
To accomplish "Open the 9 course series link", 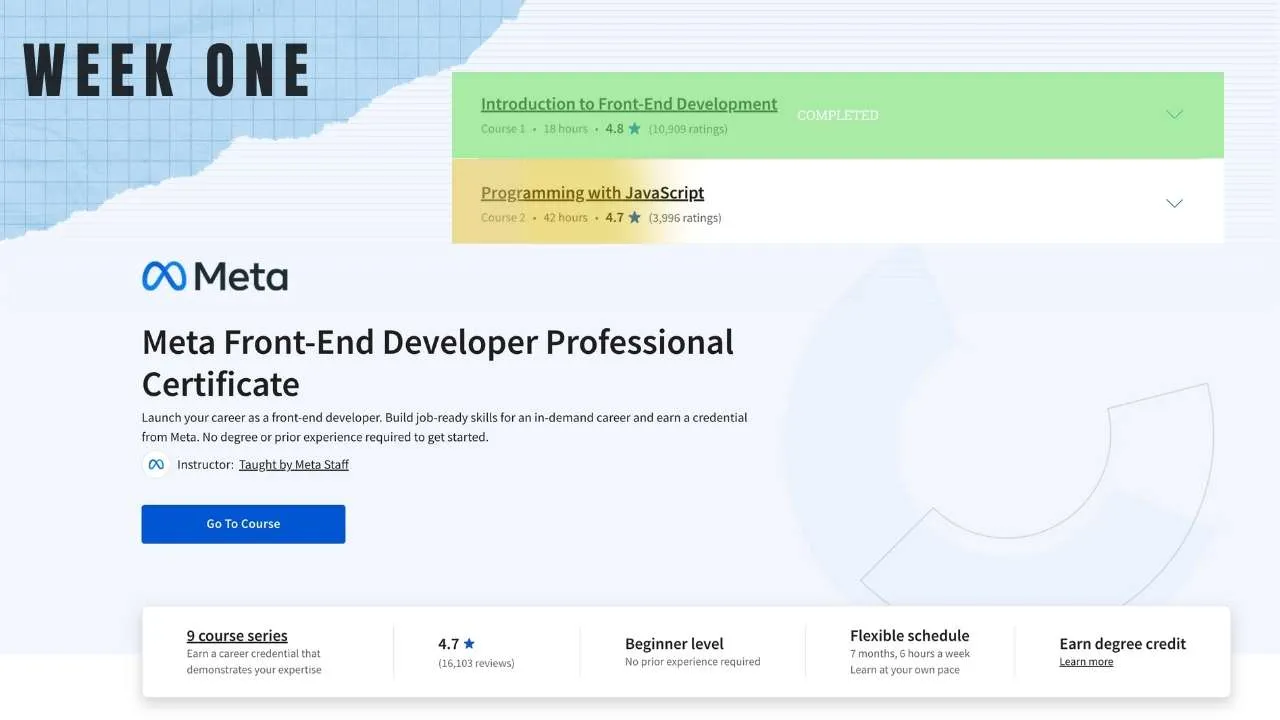I will tap(237, 636).
